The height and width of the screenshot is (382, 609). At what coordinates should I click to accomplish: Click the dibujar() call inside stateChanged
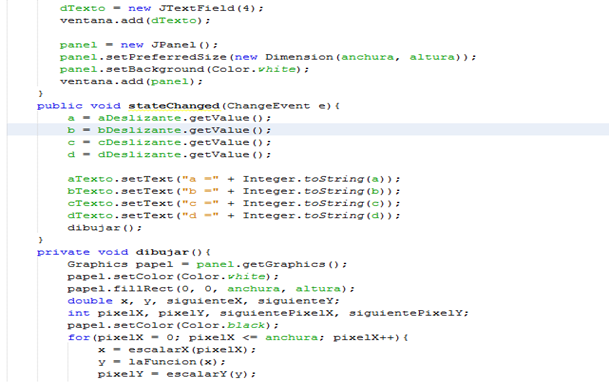[104, 228]
